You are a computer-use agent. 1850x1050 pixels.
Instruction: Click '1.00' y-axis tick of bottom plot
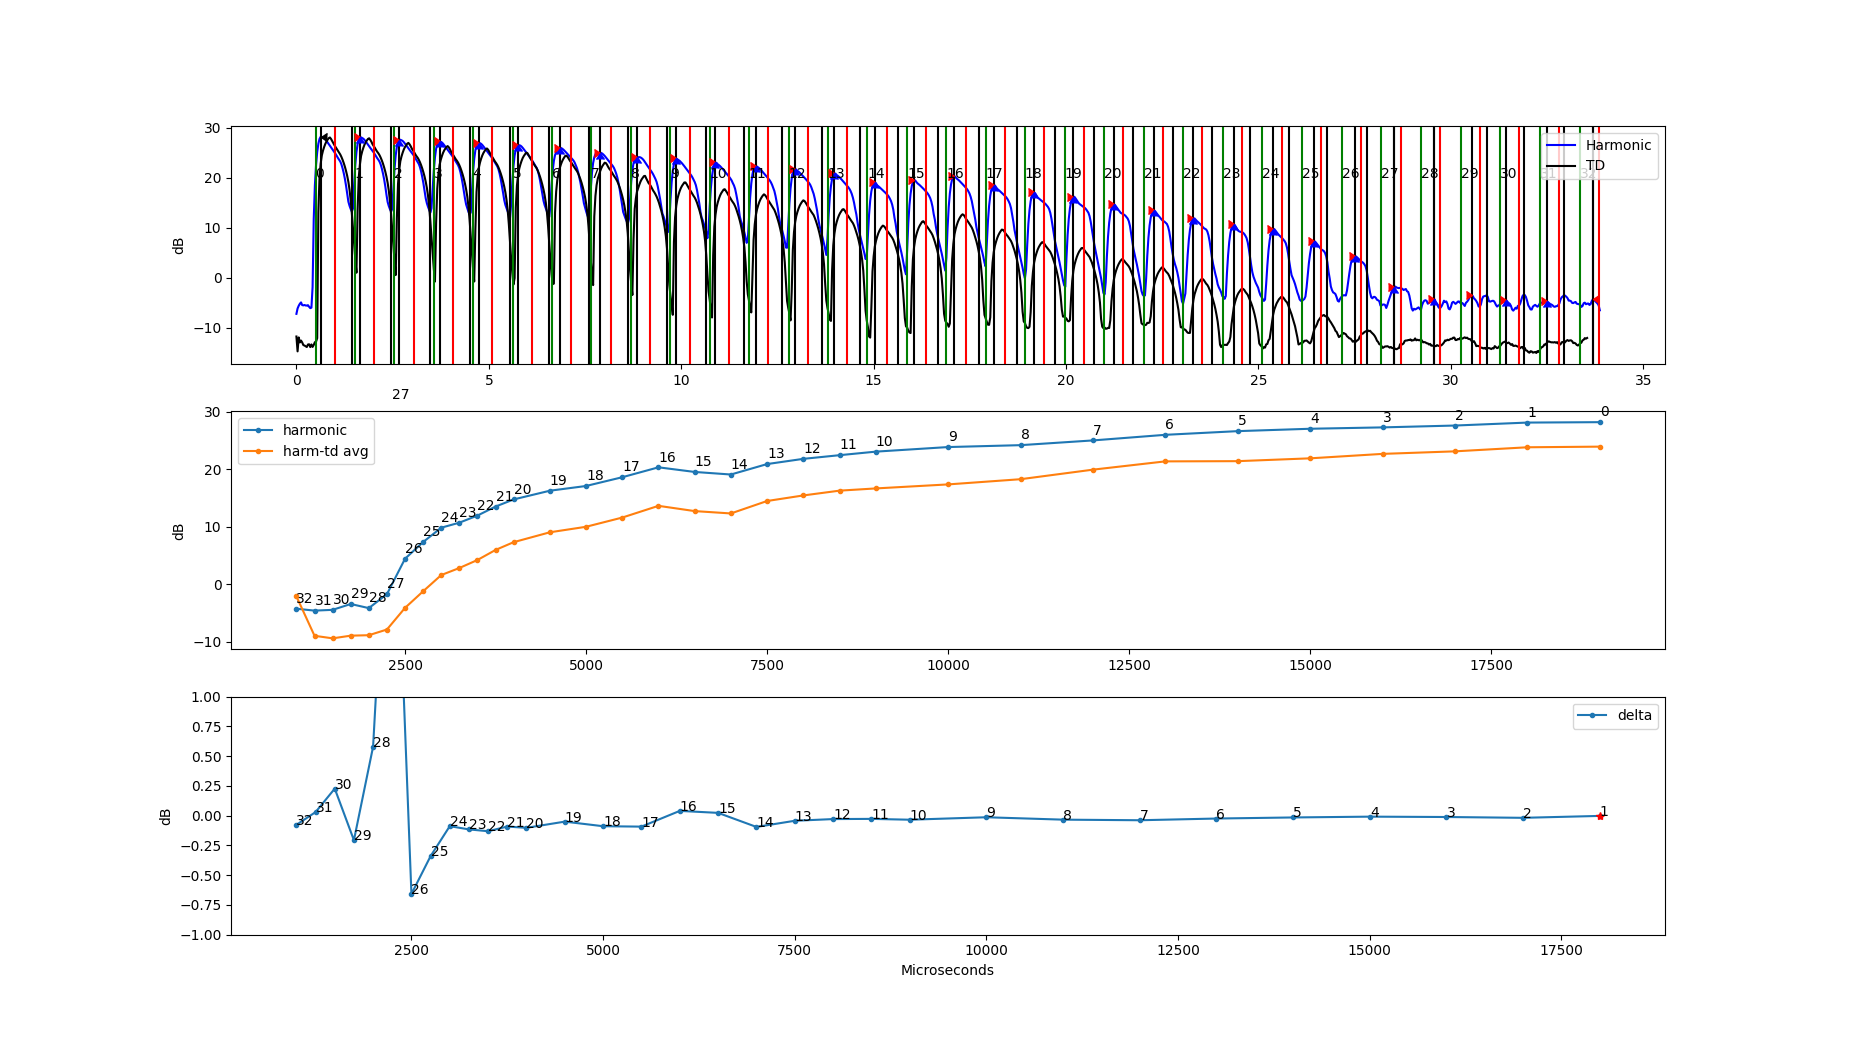[x=206, y=697]
